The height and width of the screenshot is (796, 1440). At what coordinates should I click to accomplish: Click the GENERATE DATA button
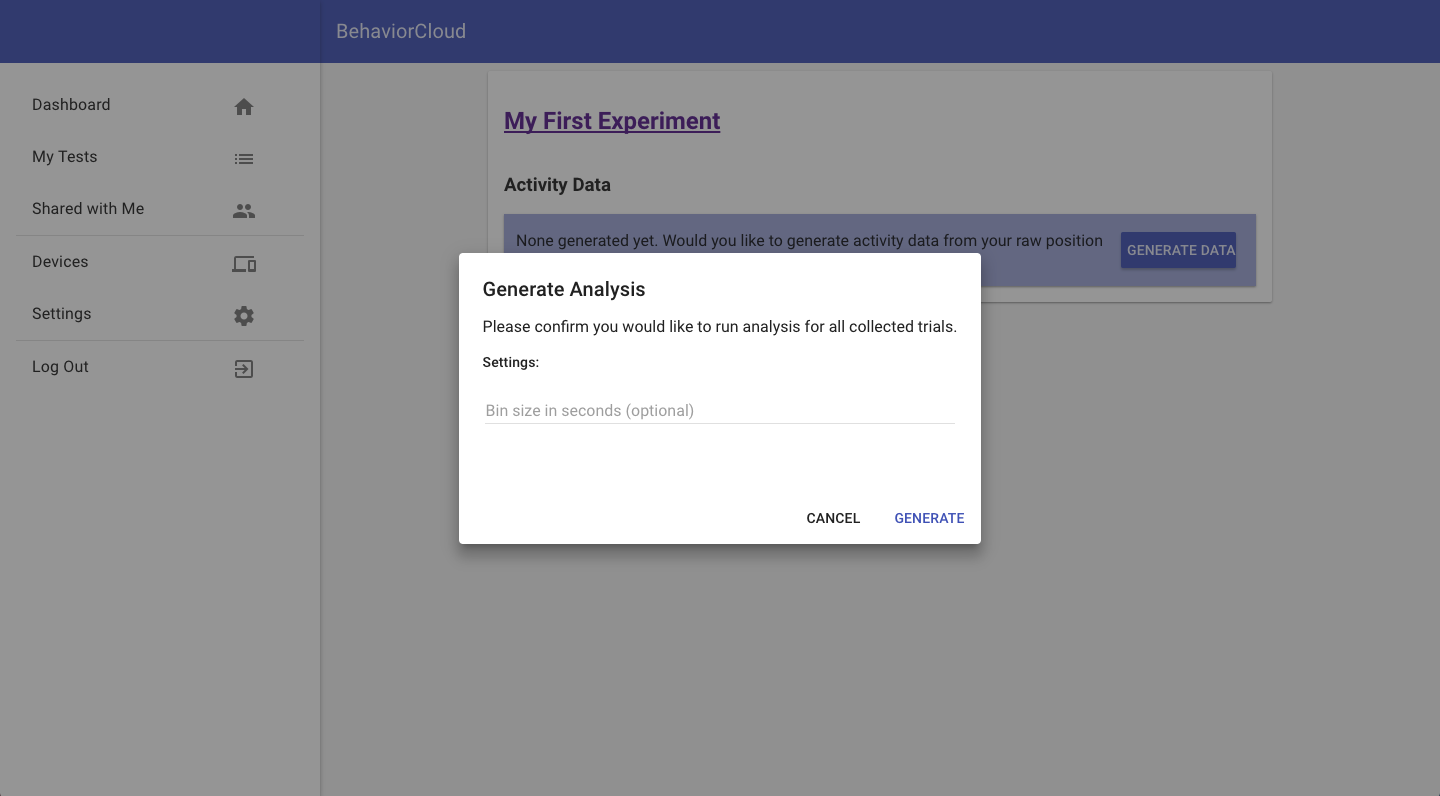(1178, 250)
